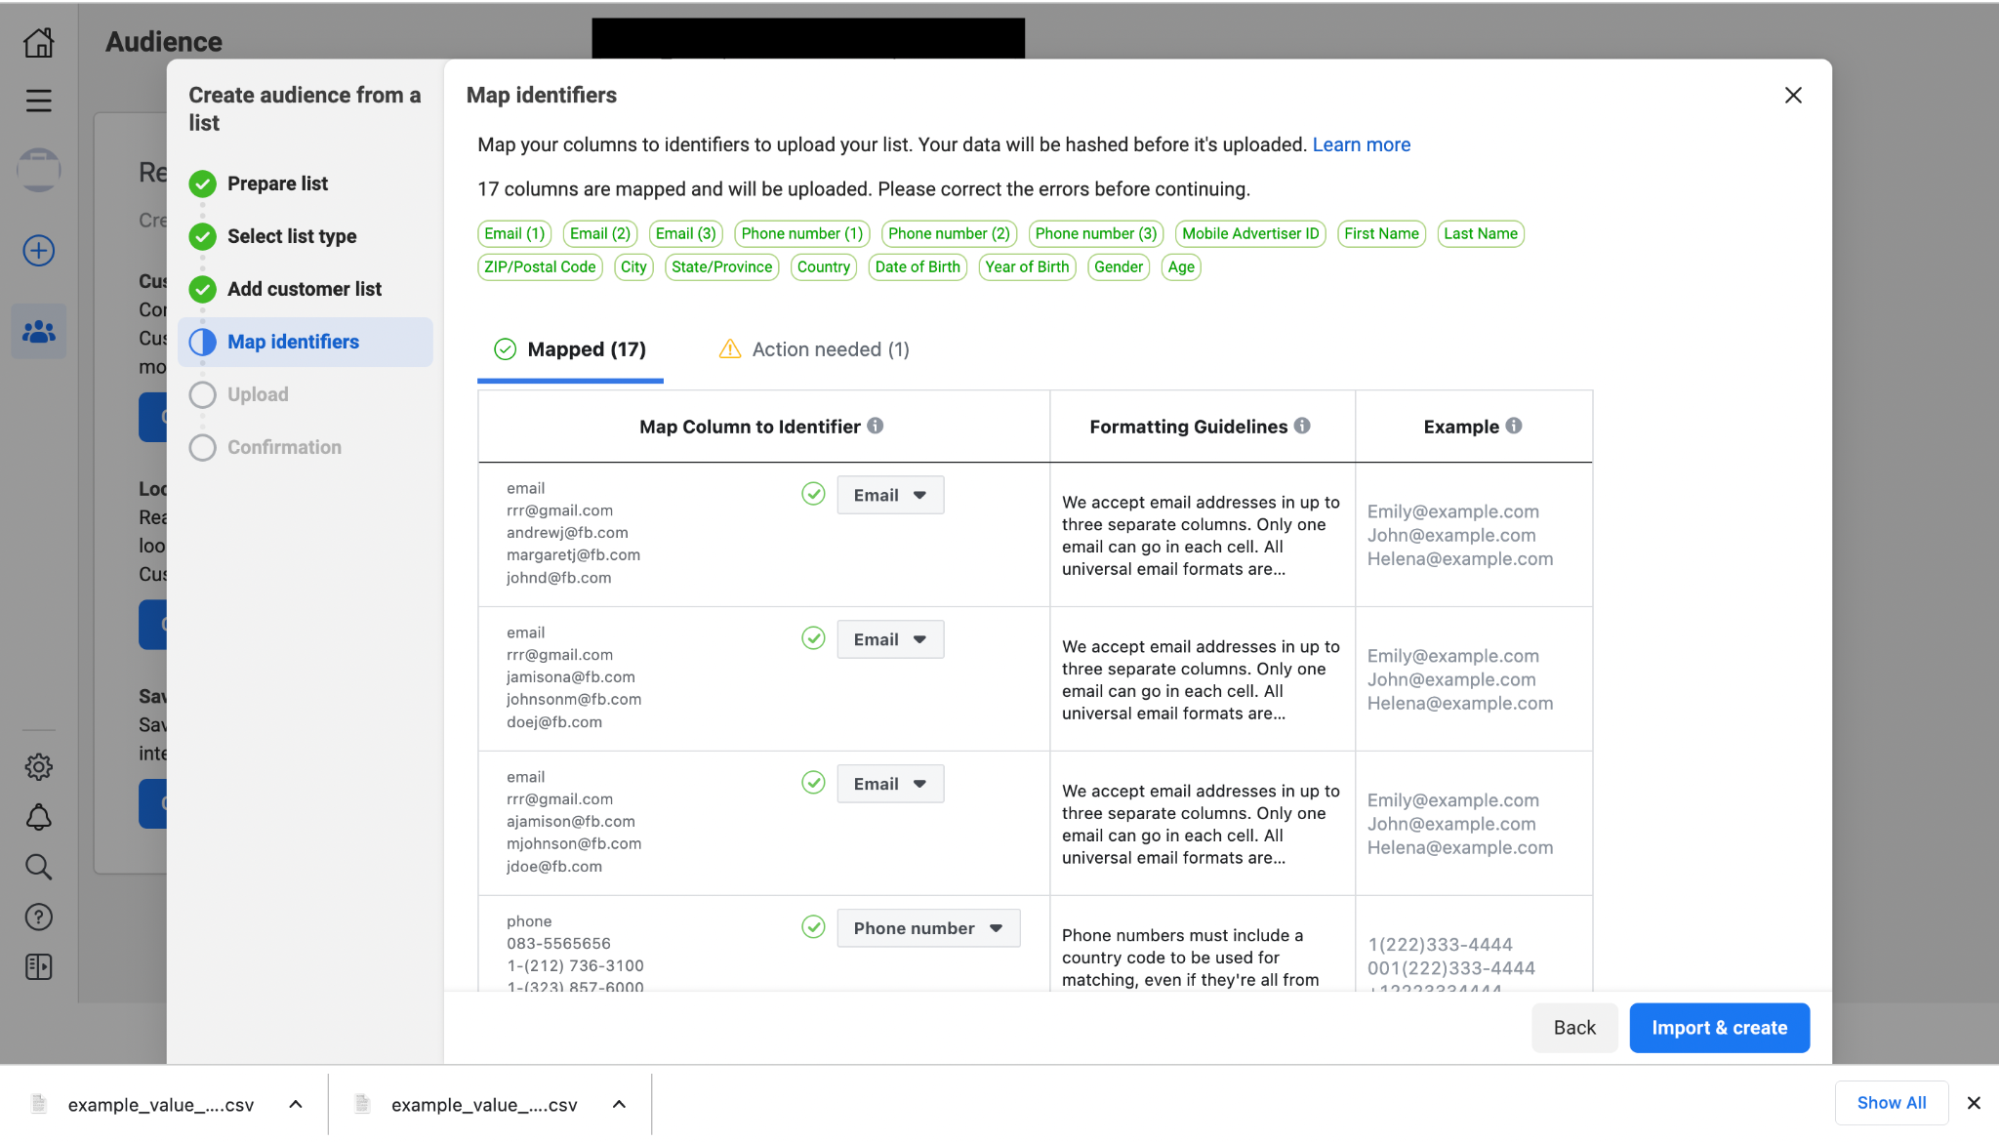Click the close X button on dialog

[x=1793, y=95]
